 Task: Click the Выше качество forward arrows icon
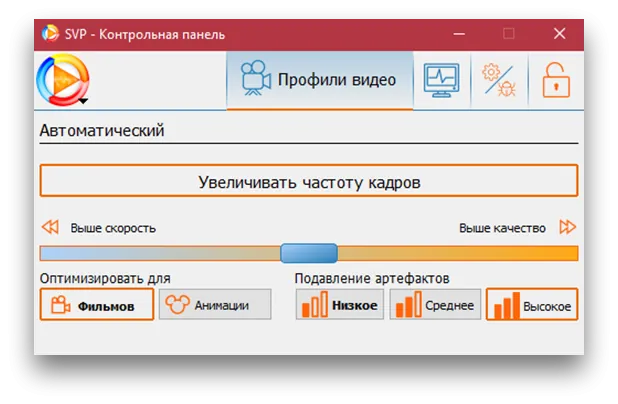pyautogui.click(x=568, y=227)
